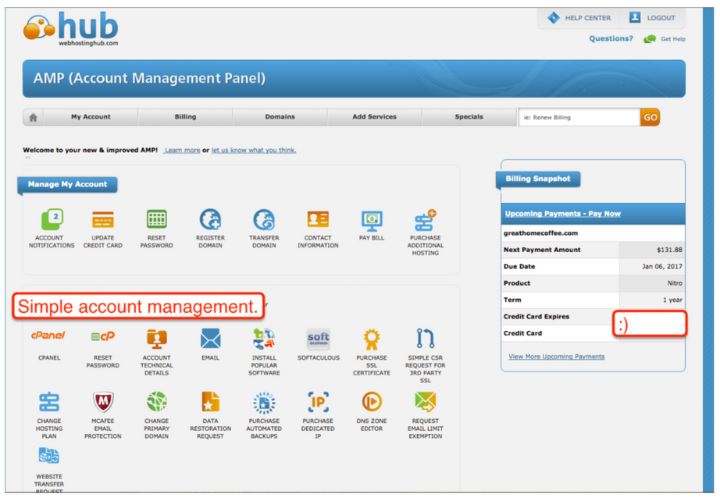Viewport: 720px width, 501px height.
Task: Follow the Learn more link
Action: point(182,150)
